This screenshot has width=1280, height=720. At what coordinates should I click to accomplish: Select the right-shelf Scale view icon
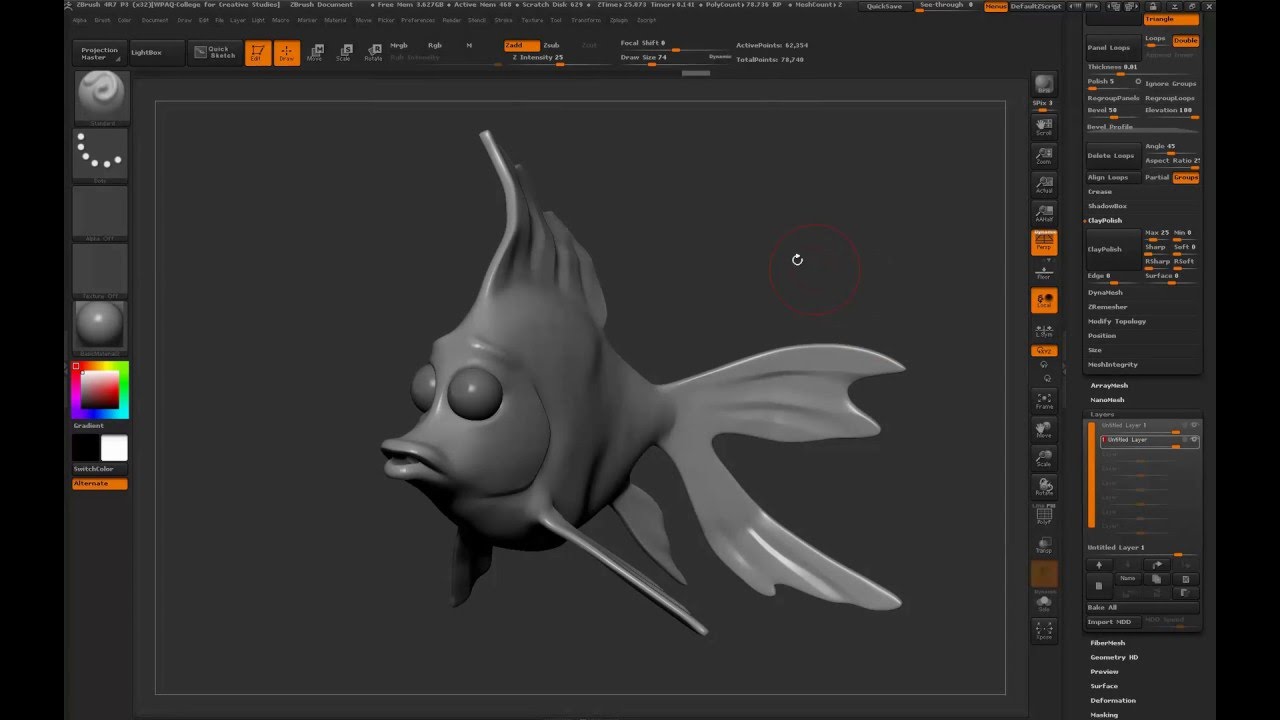coord(1044,459)
